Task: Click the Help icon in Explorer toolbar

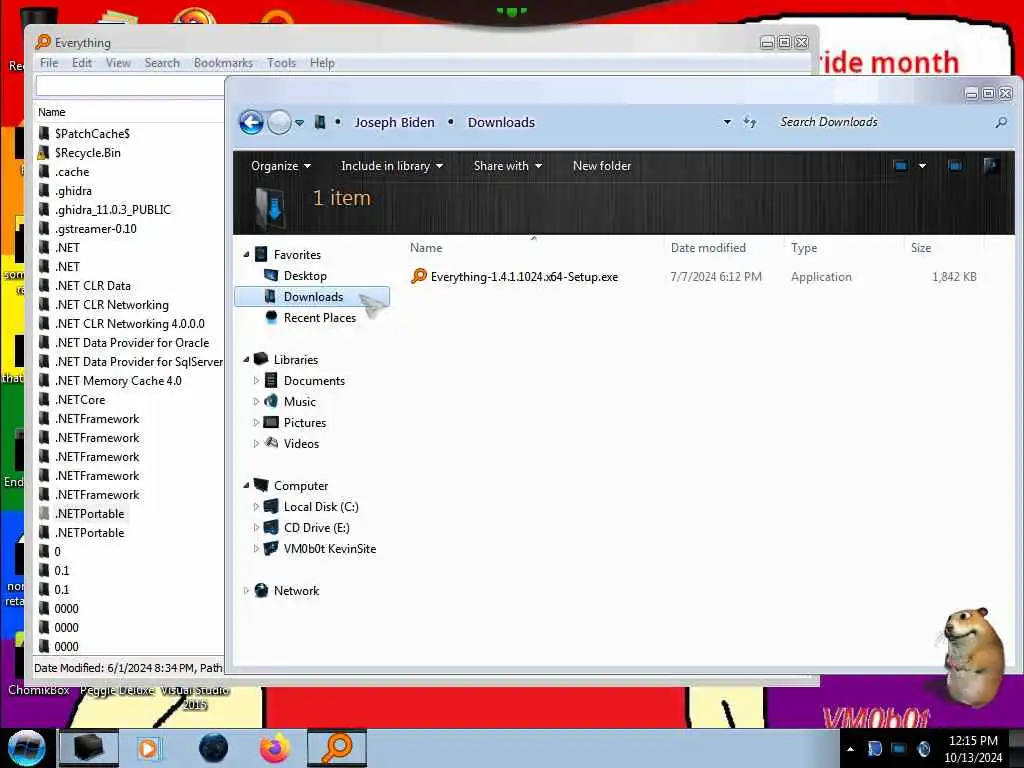Action: point(991,166)
